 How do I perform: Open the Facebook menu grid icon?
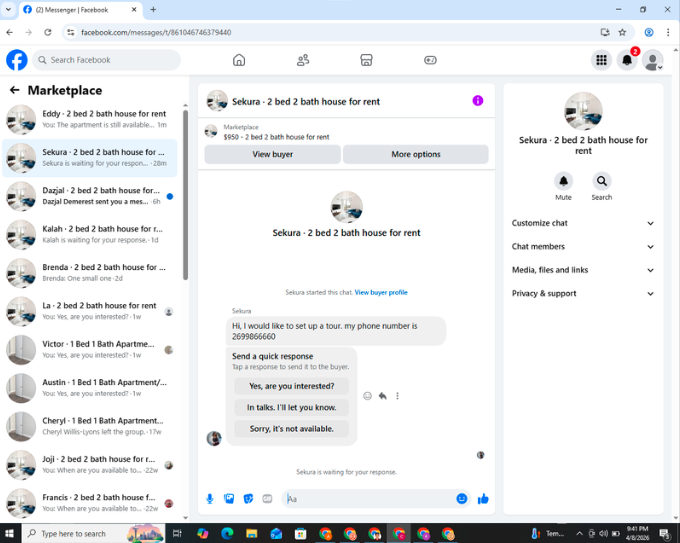[x=601, y=60]
